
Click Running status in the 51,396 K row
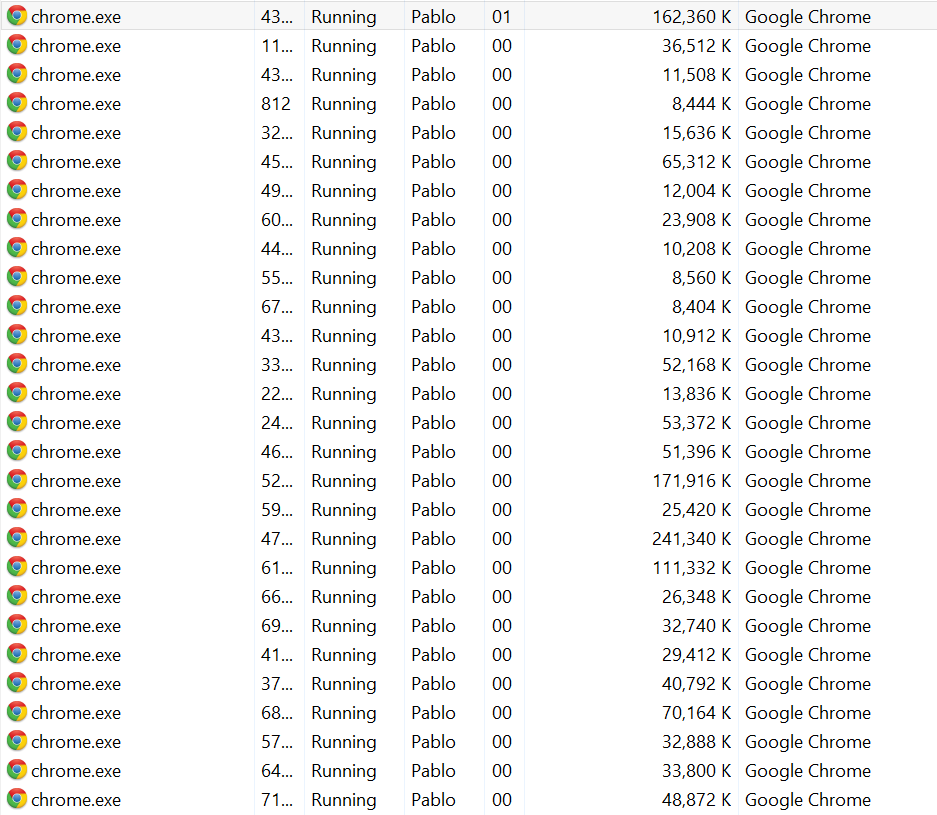point(344,452)
